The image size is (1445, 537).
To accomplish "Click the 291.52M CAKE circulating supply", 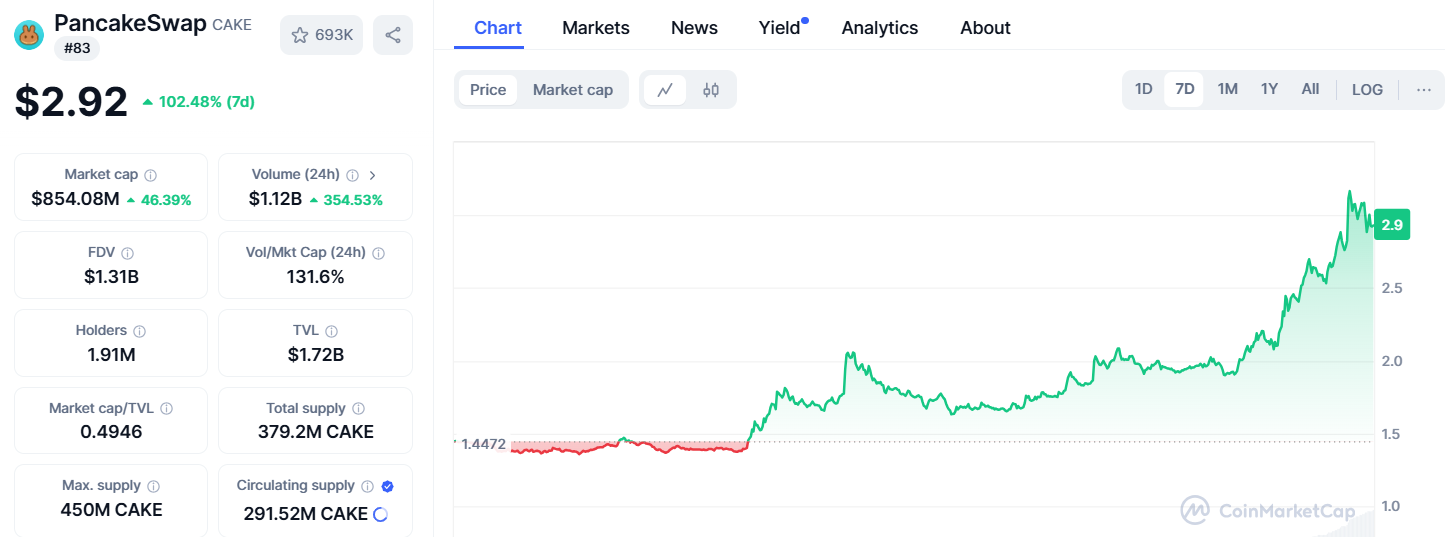I will pos(306,514).
